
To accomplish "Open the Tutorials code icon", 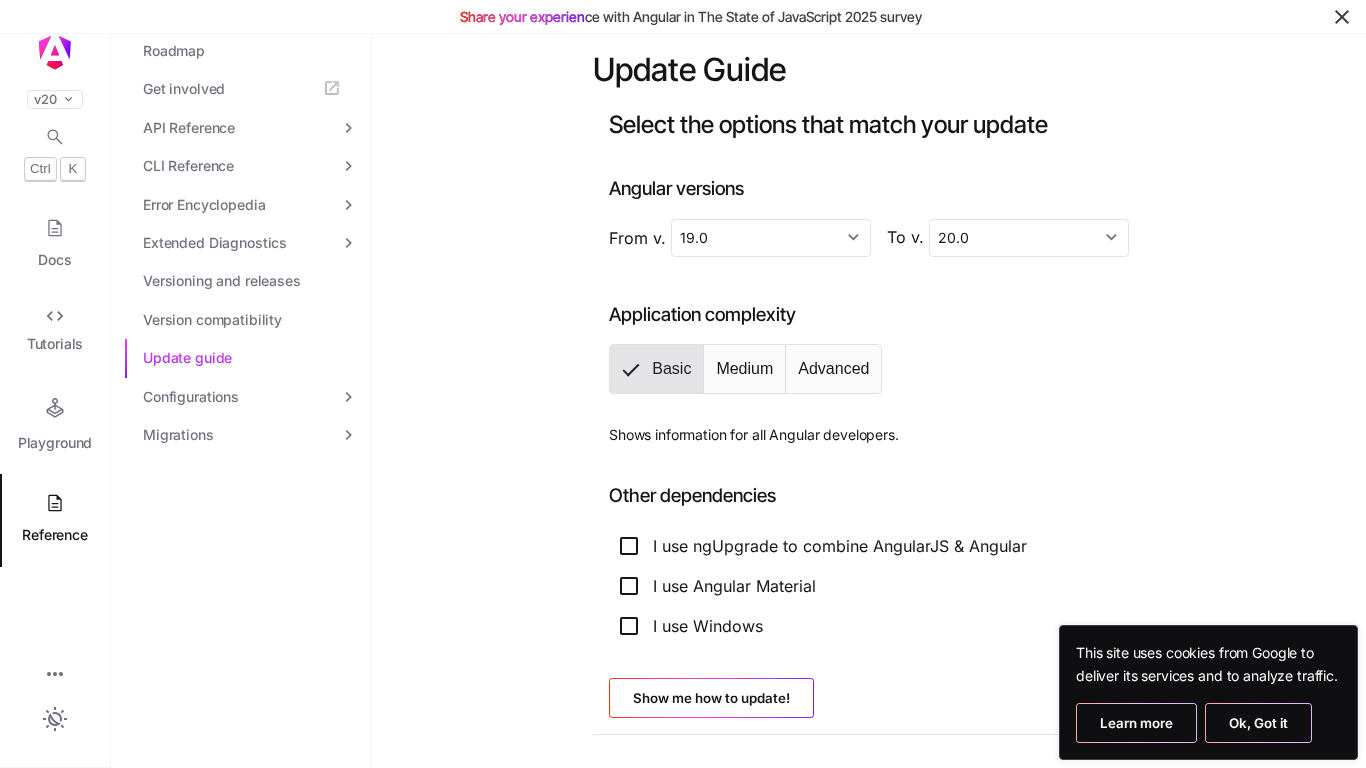I will click(55, 316).
